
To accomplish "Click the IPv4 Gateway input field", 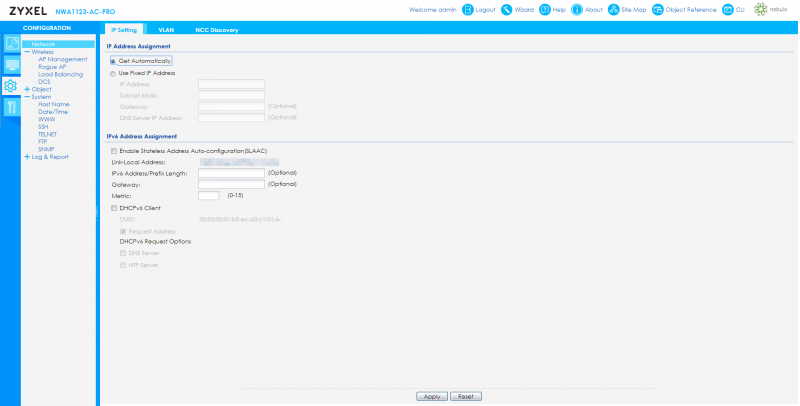I will pyautogui.click(x=231, y=107).
